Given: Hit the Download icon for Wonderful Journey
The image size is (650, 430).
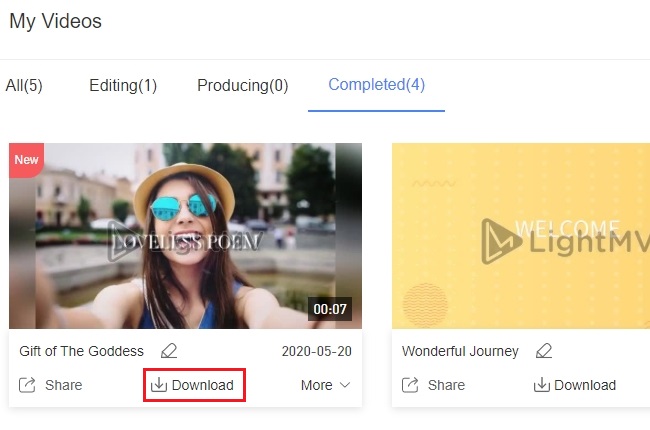Looking at the screenshot, I should [x=541, y=385].
